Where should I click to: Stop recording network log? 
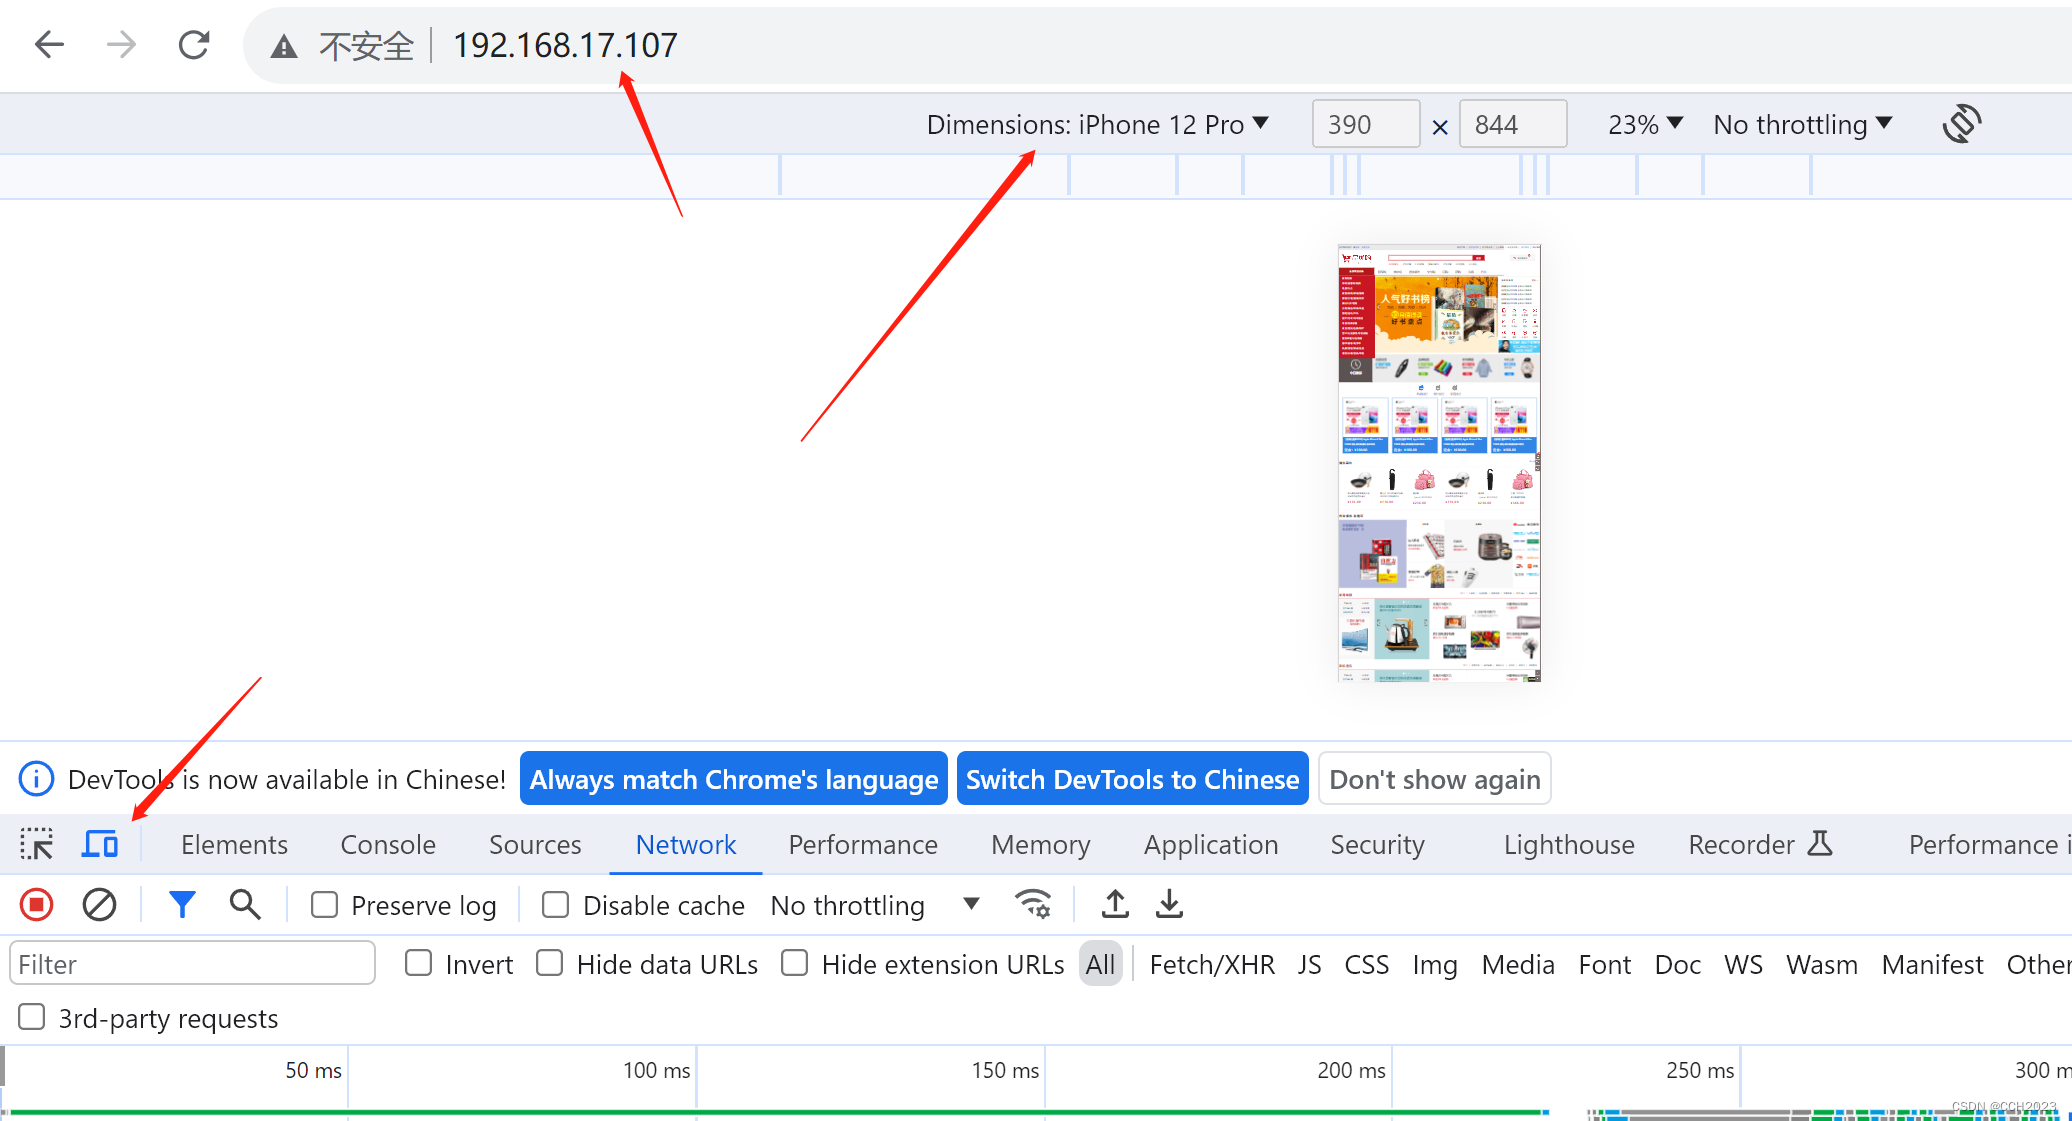click(x=37, y=905)
